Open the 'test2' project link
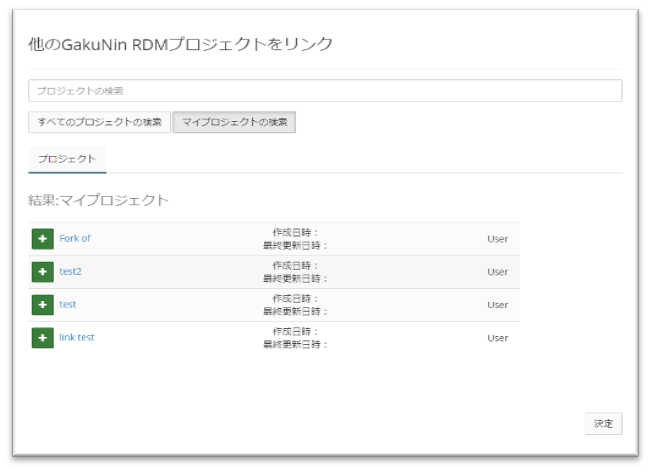This screenshot has width=650, height=472. (x=70, y=271)
